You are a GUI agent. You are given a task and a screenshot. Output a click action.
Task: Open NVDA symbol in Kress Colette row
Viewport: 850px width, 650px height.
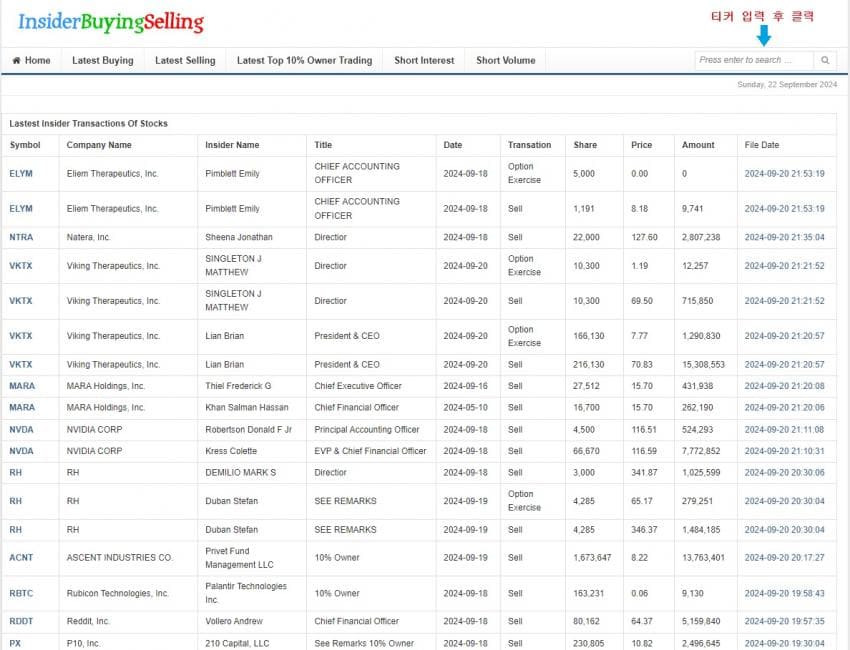[21, 451]
